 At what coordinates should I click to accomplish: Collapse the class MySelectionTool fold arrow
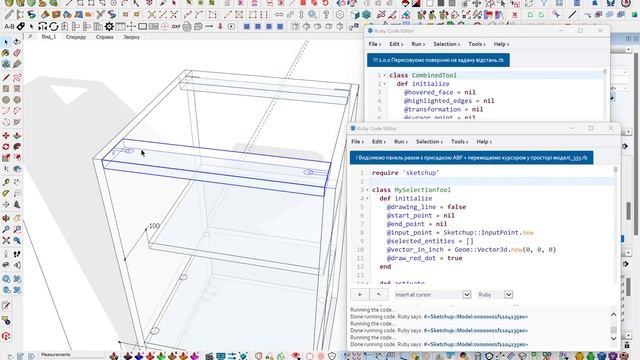(367, 190)
